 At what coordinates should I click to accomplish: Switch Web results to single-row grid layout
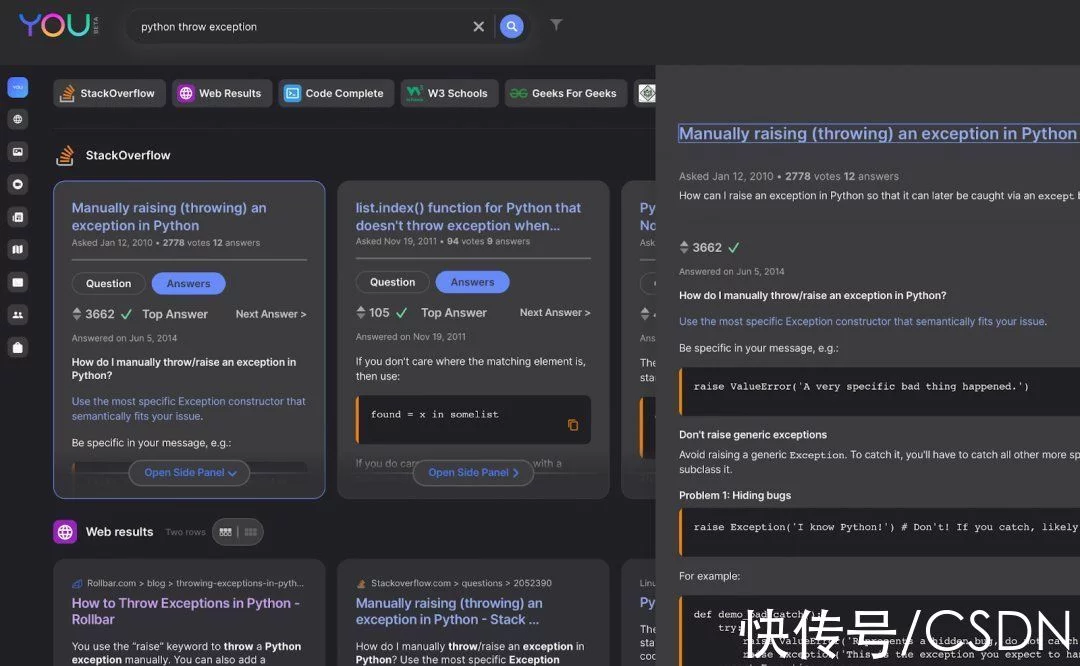(x=251, y=532)
